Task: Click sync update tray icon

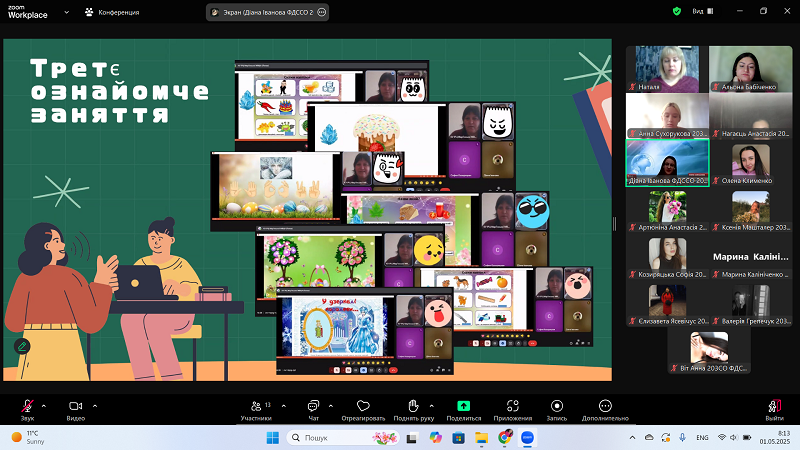Action: point(666,438)
